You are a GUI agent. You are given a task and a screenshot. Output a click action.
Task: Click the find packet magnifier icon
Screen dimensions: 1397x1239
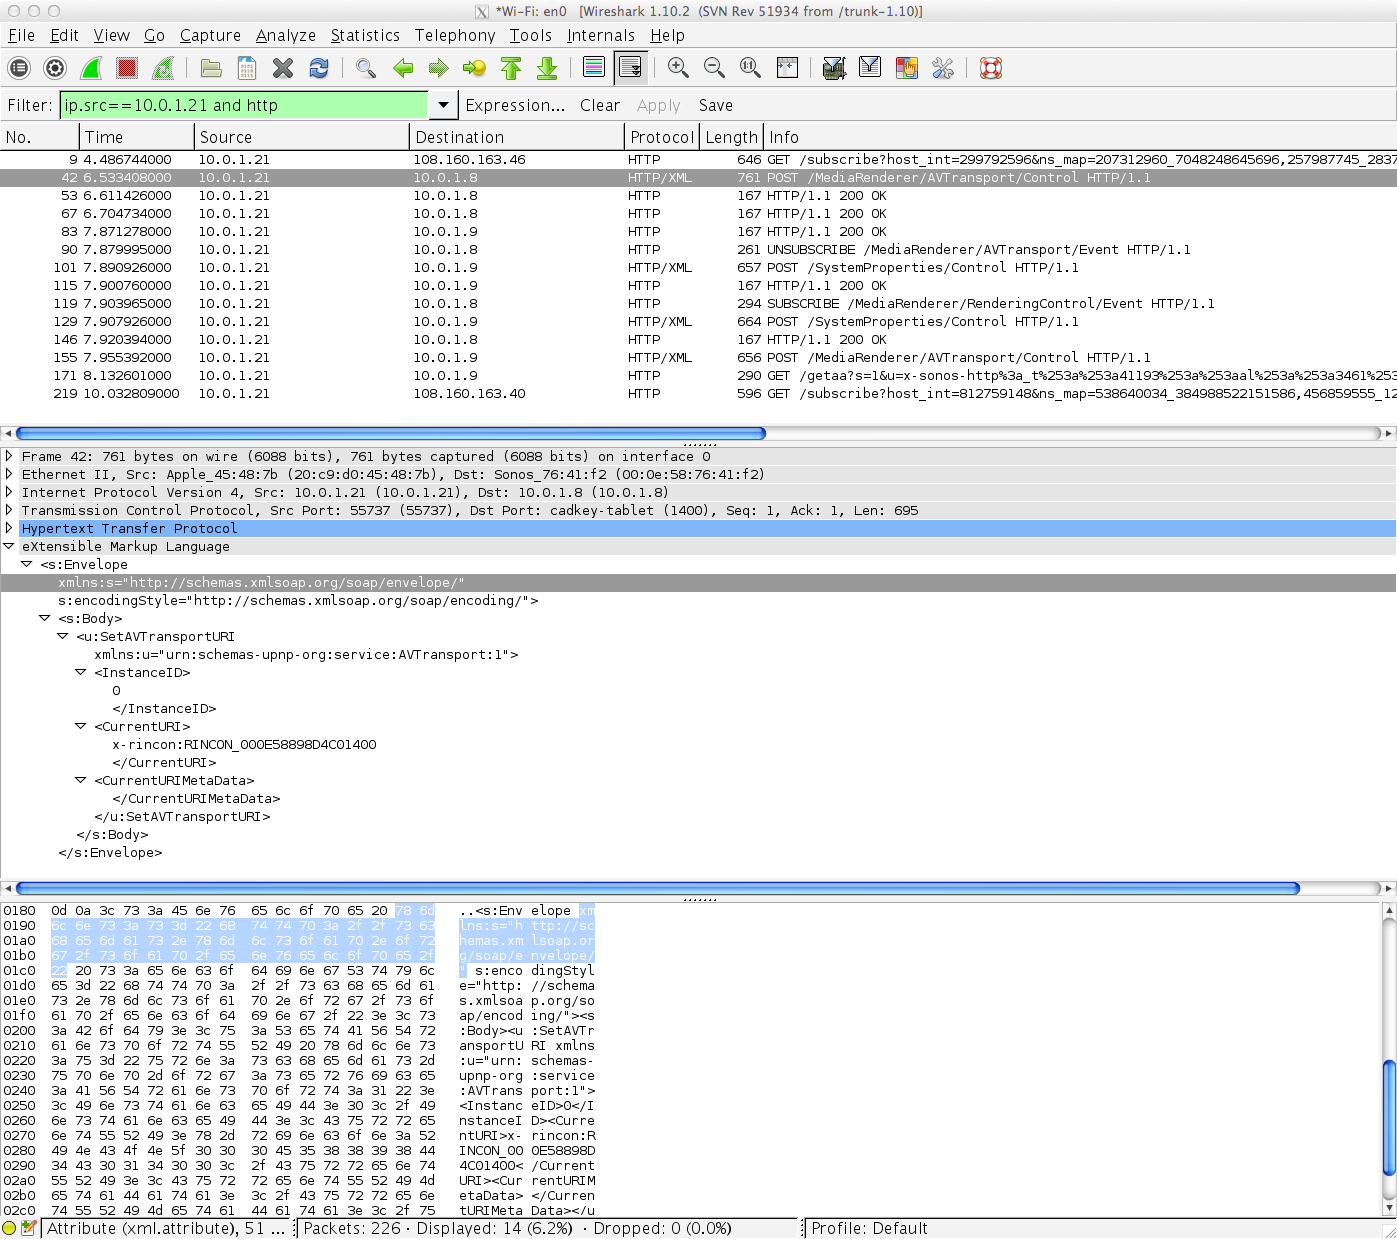pos(366,68)
